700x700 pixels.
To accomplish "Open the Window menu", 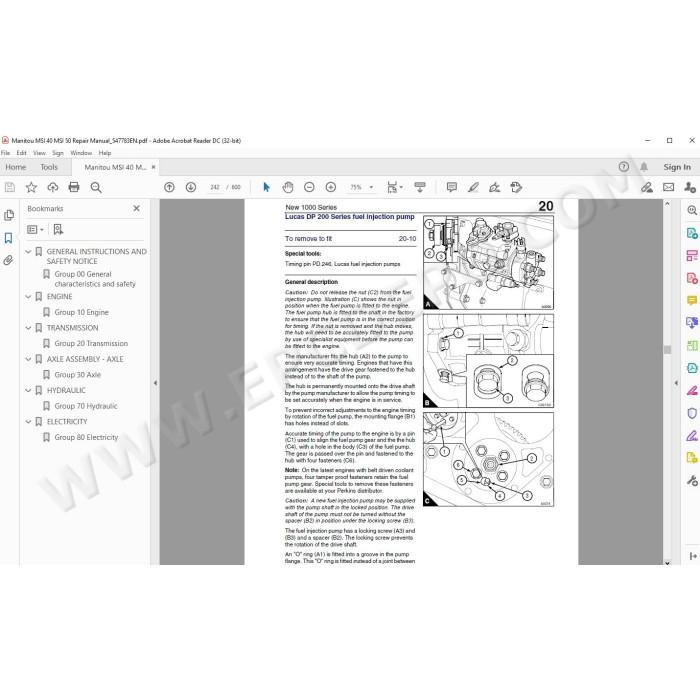I will (81, 153).
